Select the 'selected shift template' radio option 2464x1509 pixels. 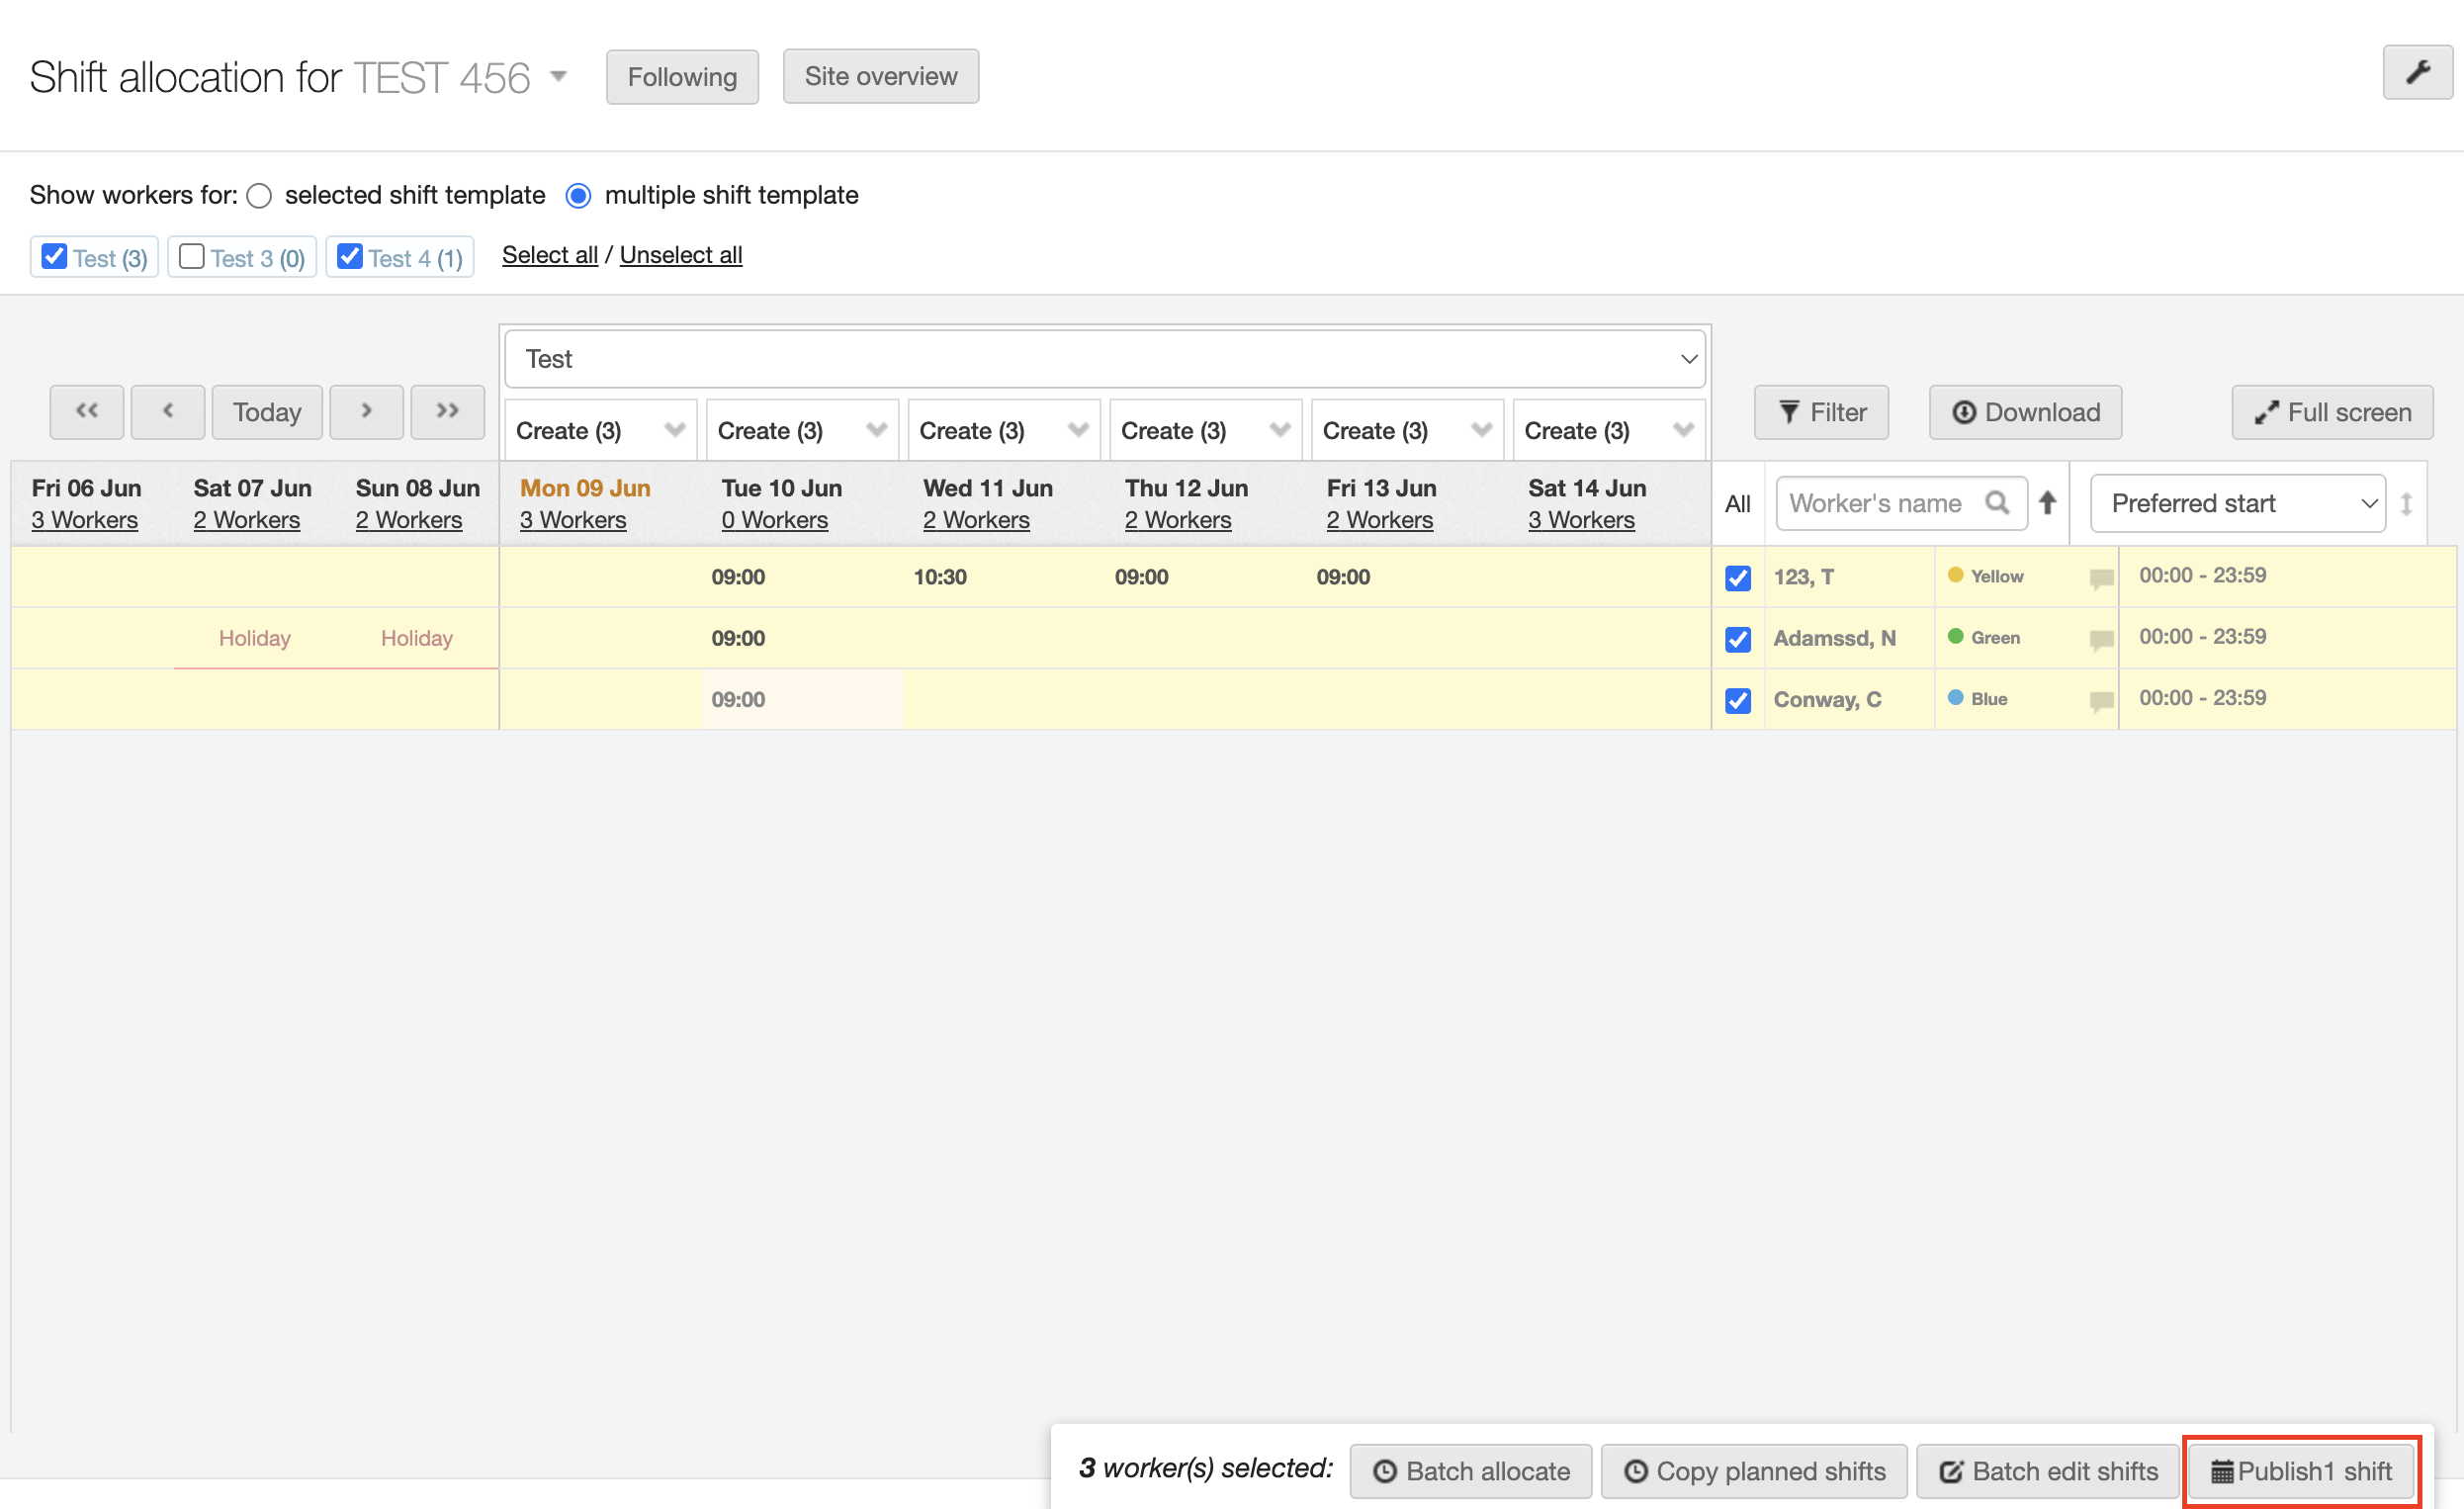(x=259, y=196)
